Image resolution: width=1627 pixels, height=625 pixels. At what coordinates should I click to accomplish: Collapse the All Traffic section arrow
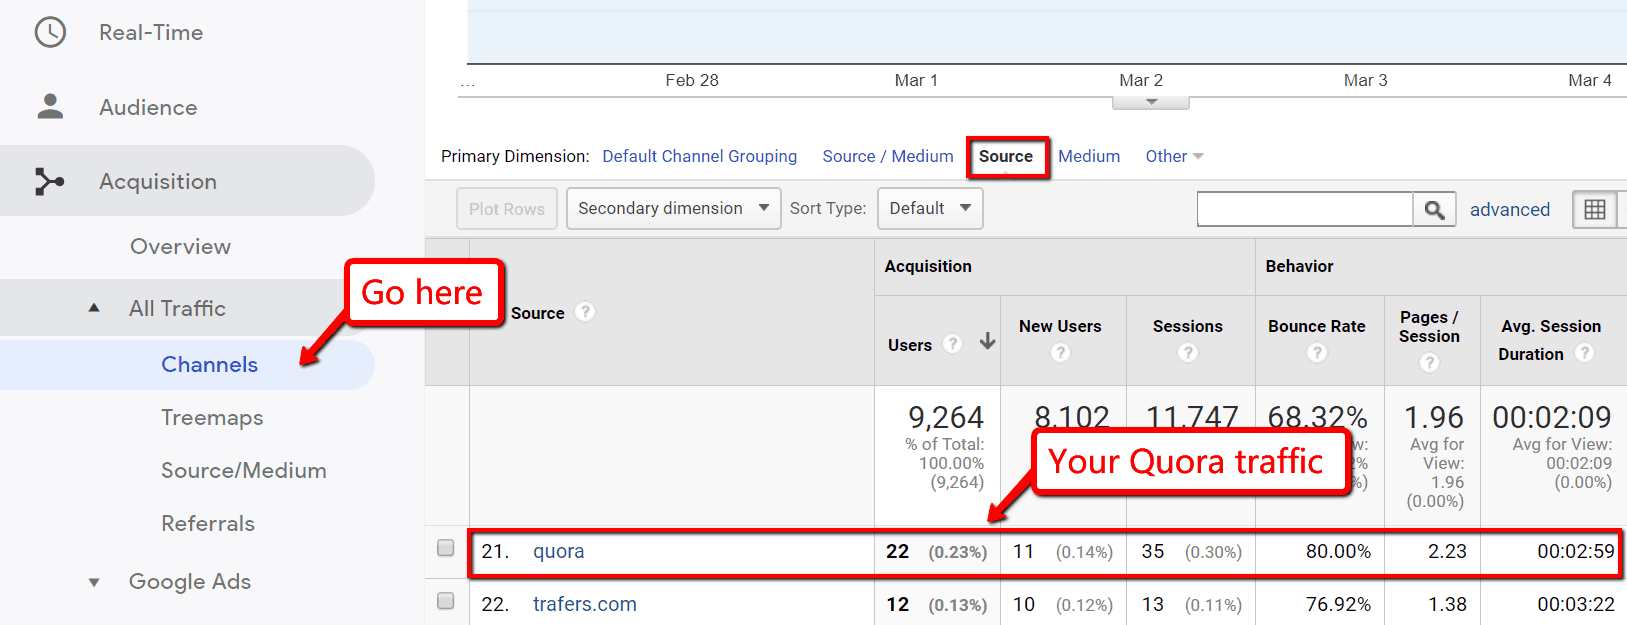point(94,308)
